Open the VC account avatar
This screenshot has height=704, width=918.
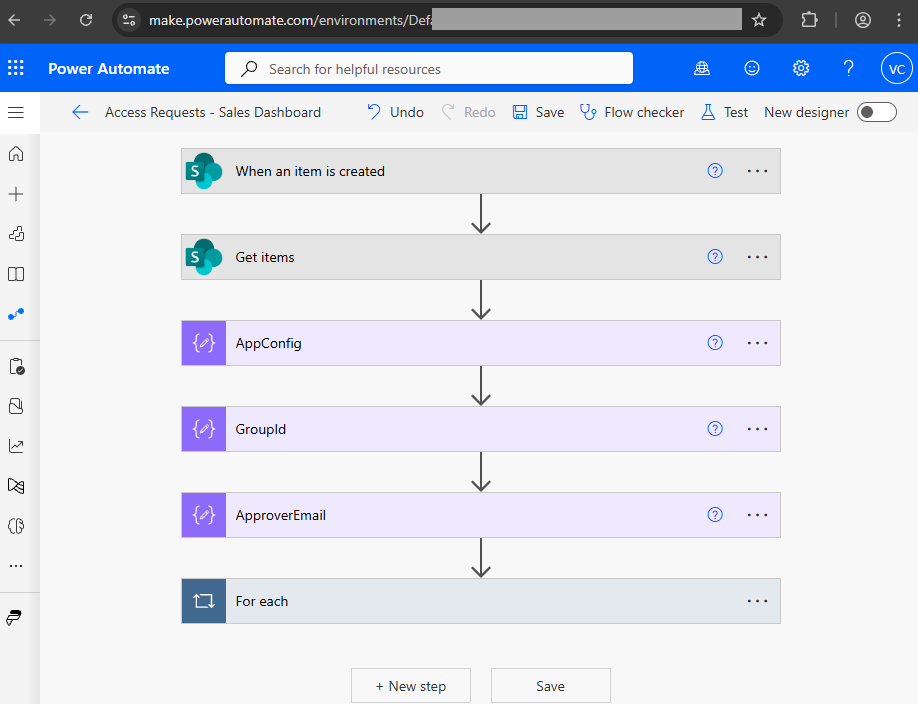(x=896, y=69)
